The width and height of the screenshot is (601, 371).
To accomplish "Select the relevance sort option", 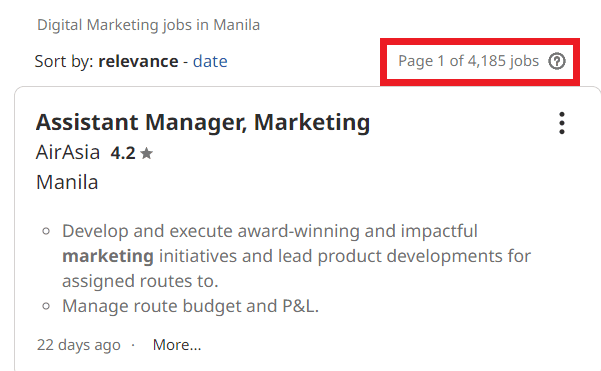I will (138, 61).
